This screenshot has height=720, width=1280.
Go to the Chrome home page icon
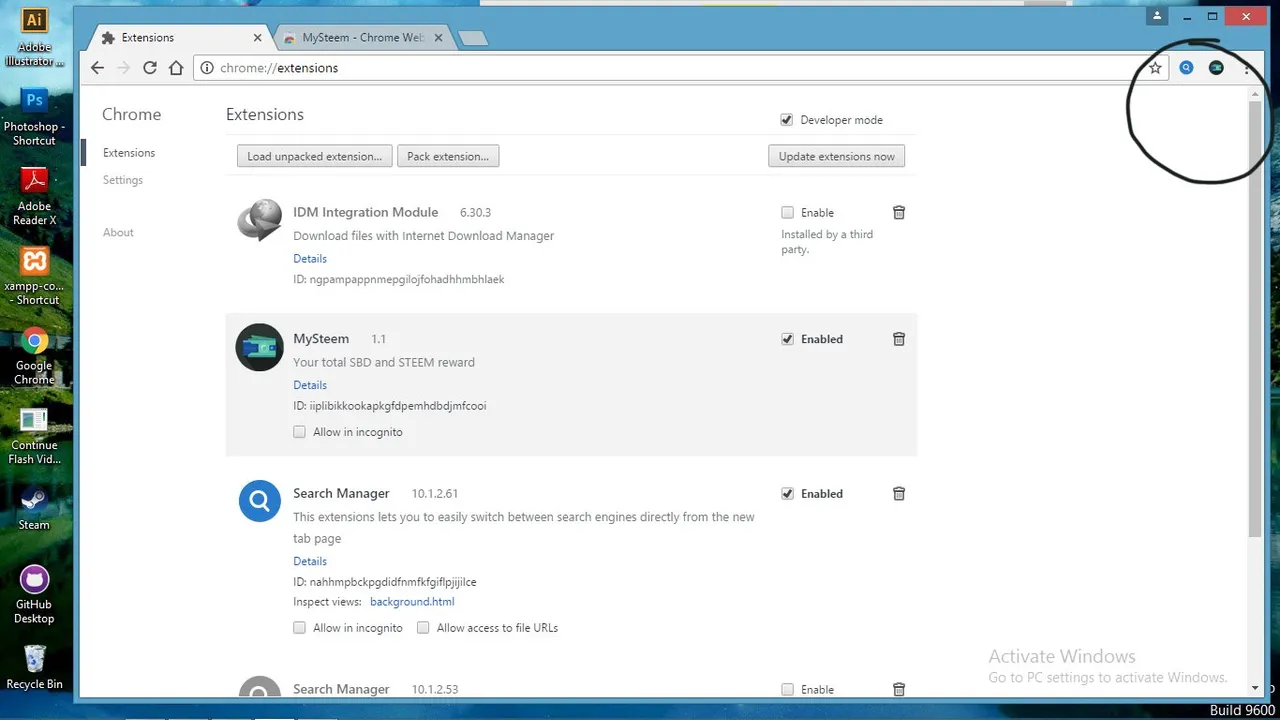[x=176, y=68]
